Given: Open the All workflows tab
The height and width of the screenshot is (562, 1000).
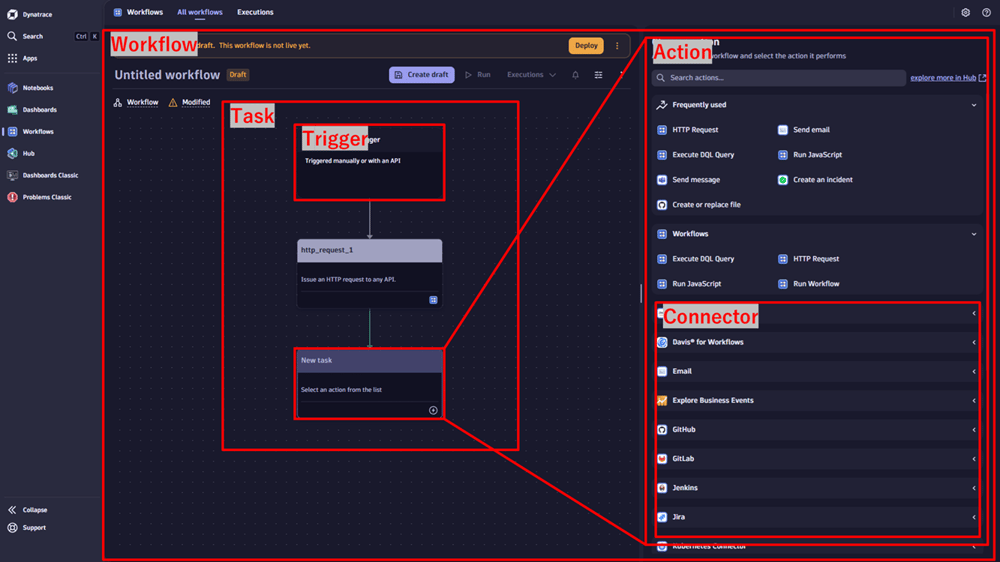Looking at the screenshot, I should coord(200,13).
